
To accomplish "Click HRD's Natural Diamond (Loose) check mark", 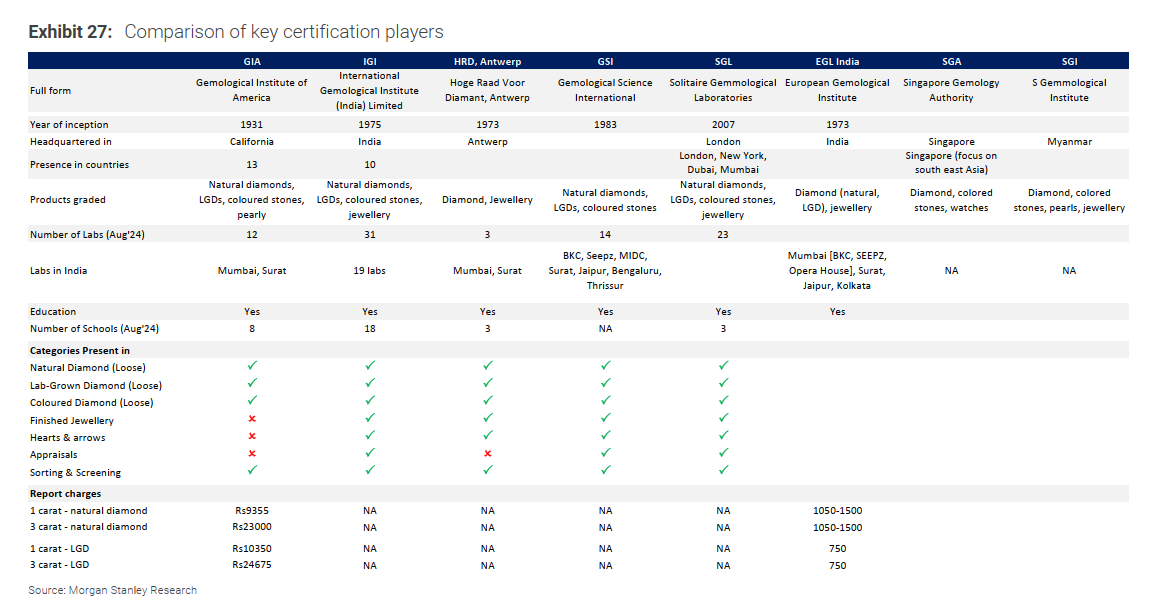I will click(487, 366).
